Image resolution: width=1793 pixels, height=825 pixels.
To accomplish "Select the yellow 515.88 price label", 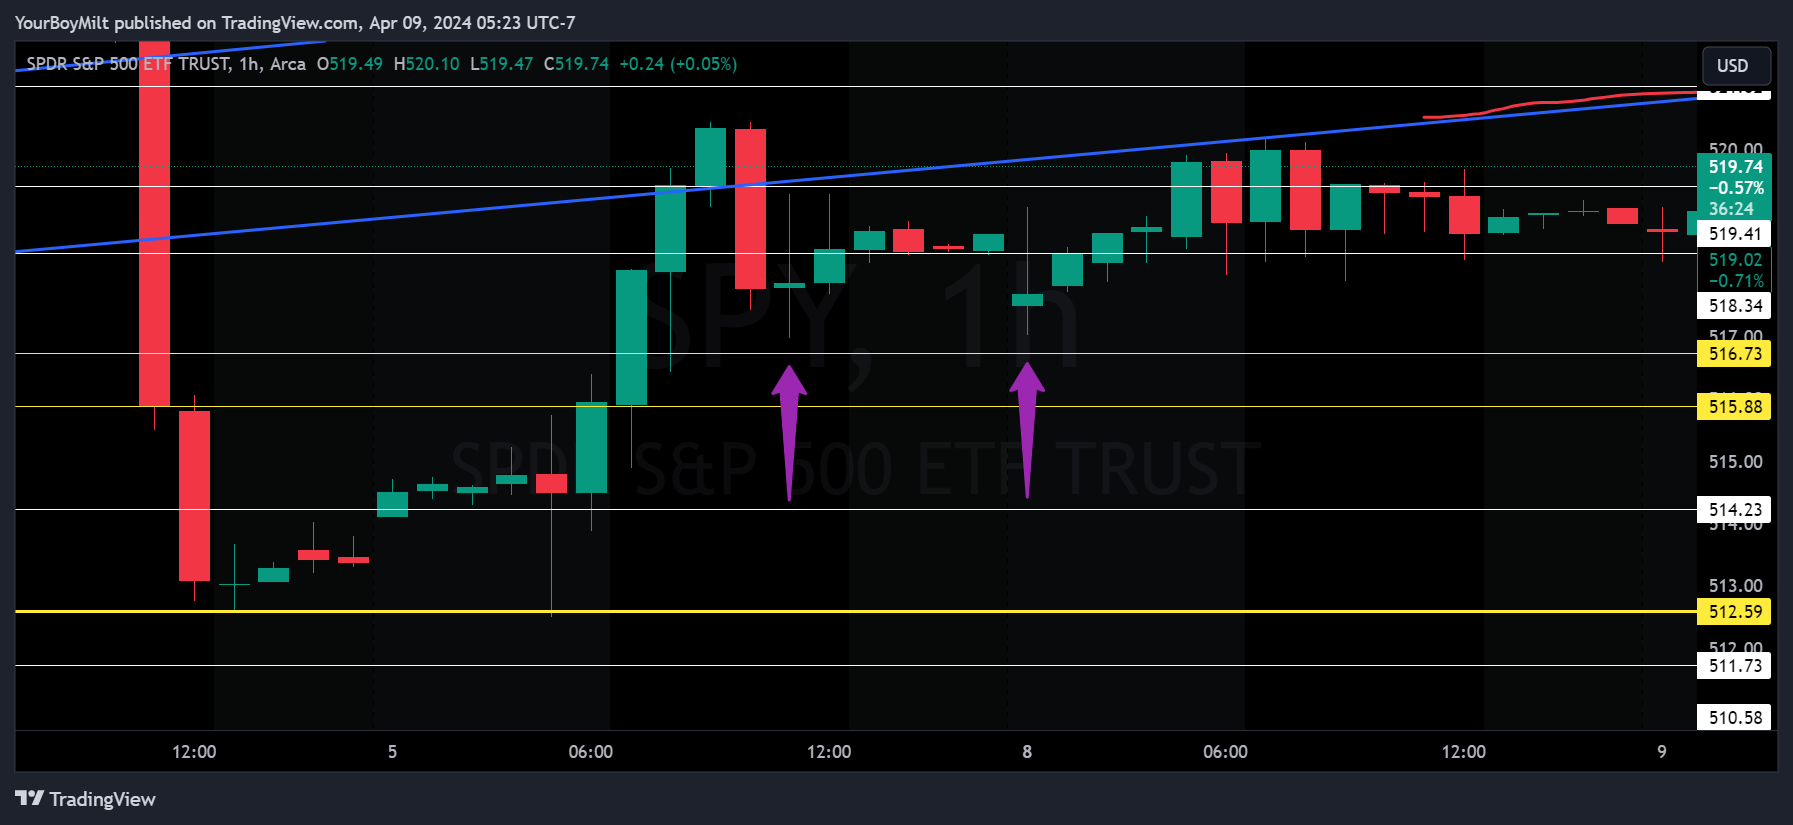I will 1734,407.
